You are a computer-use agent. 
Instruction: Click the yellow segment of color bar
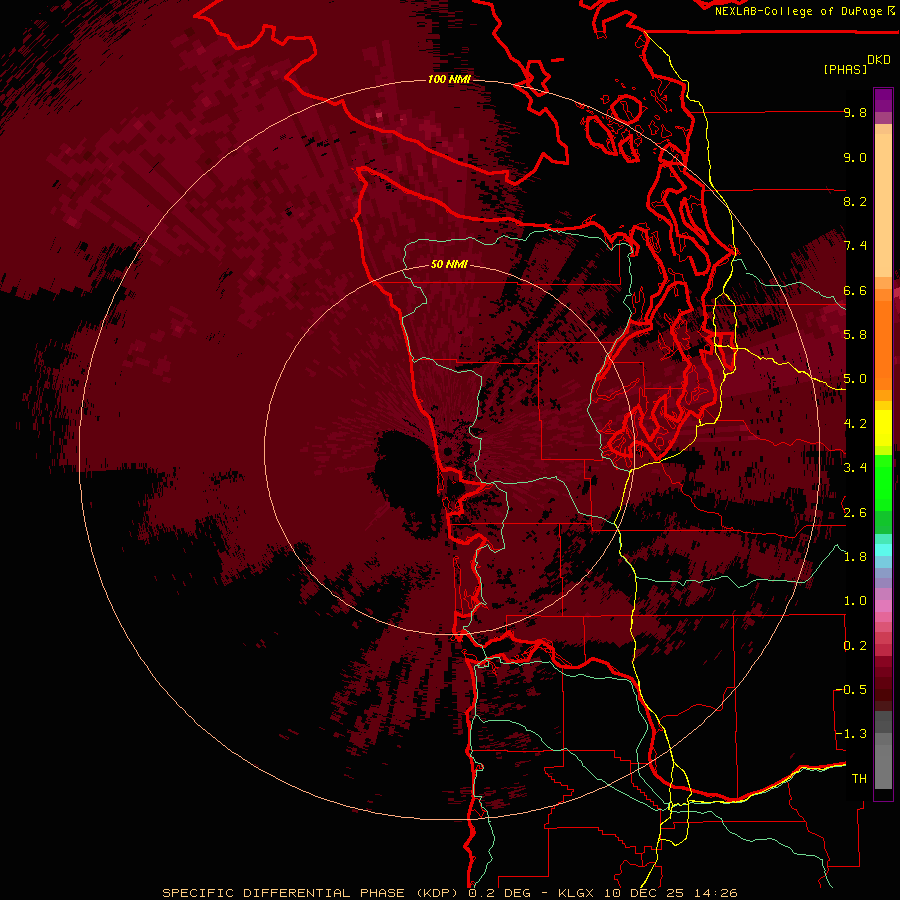pos(883,428)
